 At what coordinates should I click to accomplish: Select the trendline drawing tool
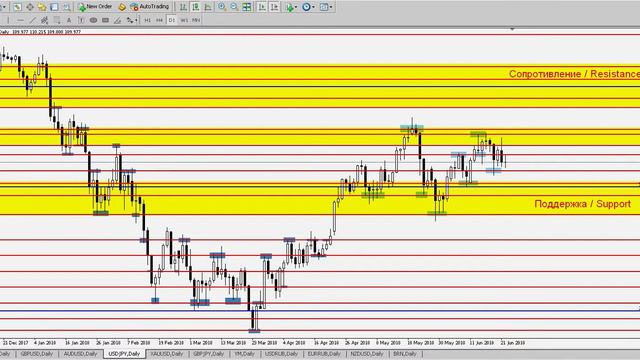32,20
